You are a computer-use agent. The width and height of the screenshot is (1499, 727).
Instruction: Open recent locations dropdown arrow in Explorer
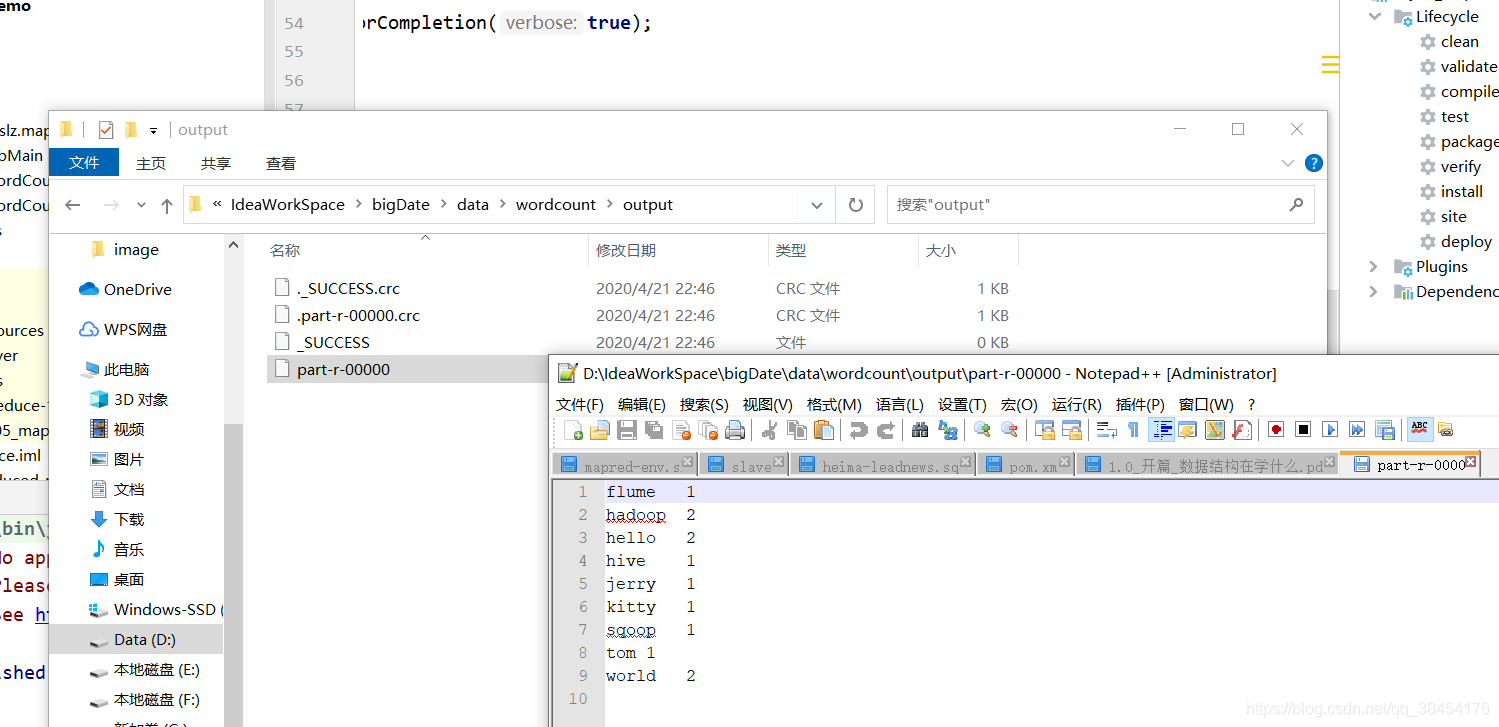(141, 205)
